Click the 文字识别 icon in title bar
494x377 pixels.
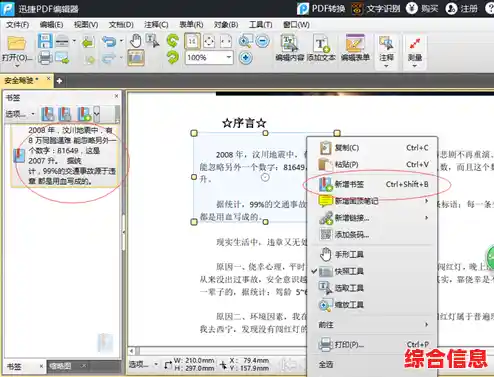click(x=357, y=9)
